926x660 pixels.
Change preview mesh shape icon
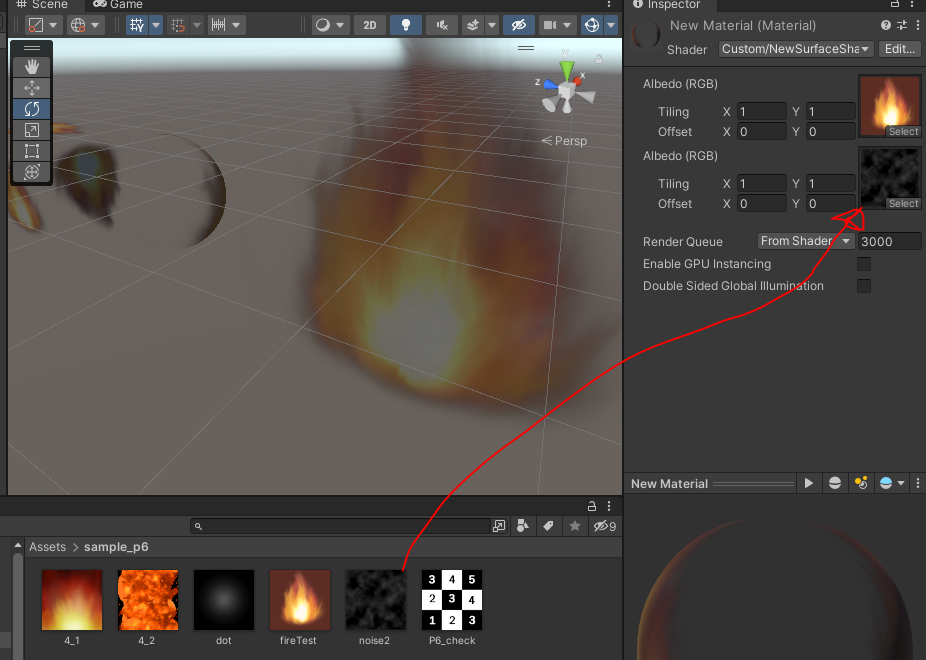click(x=834, y=483)
